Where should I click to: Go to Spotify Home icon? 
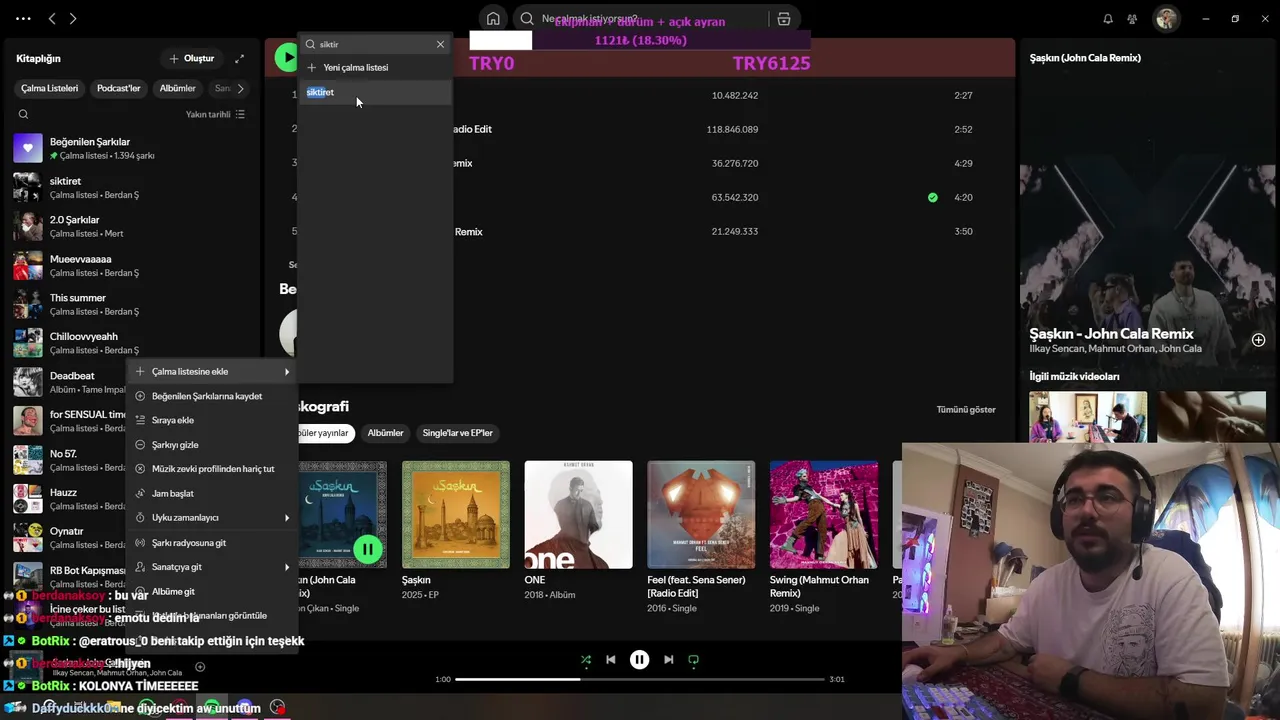pos(493,18)
